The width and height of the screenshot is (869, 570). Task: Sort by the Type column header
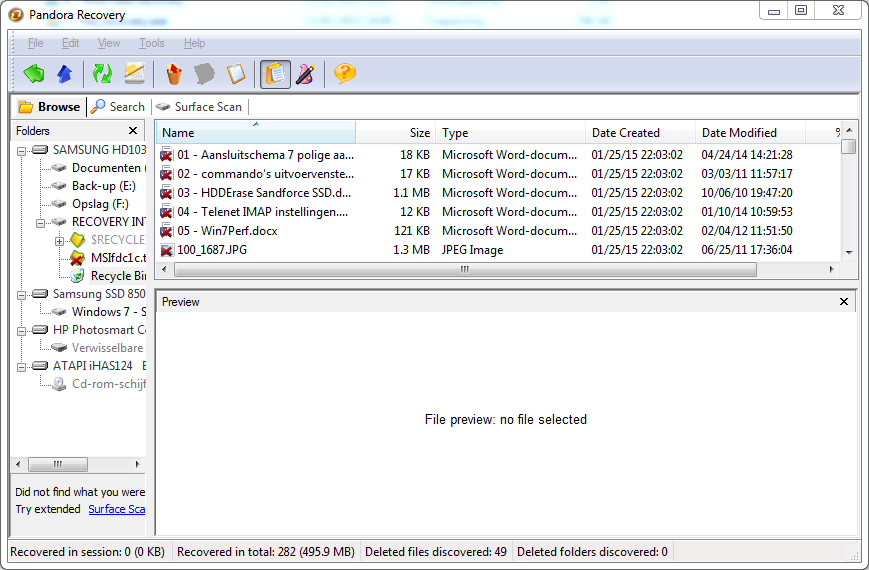510,133
